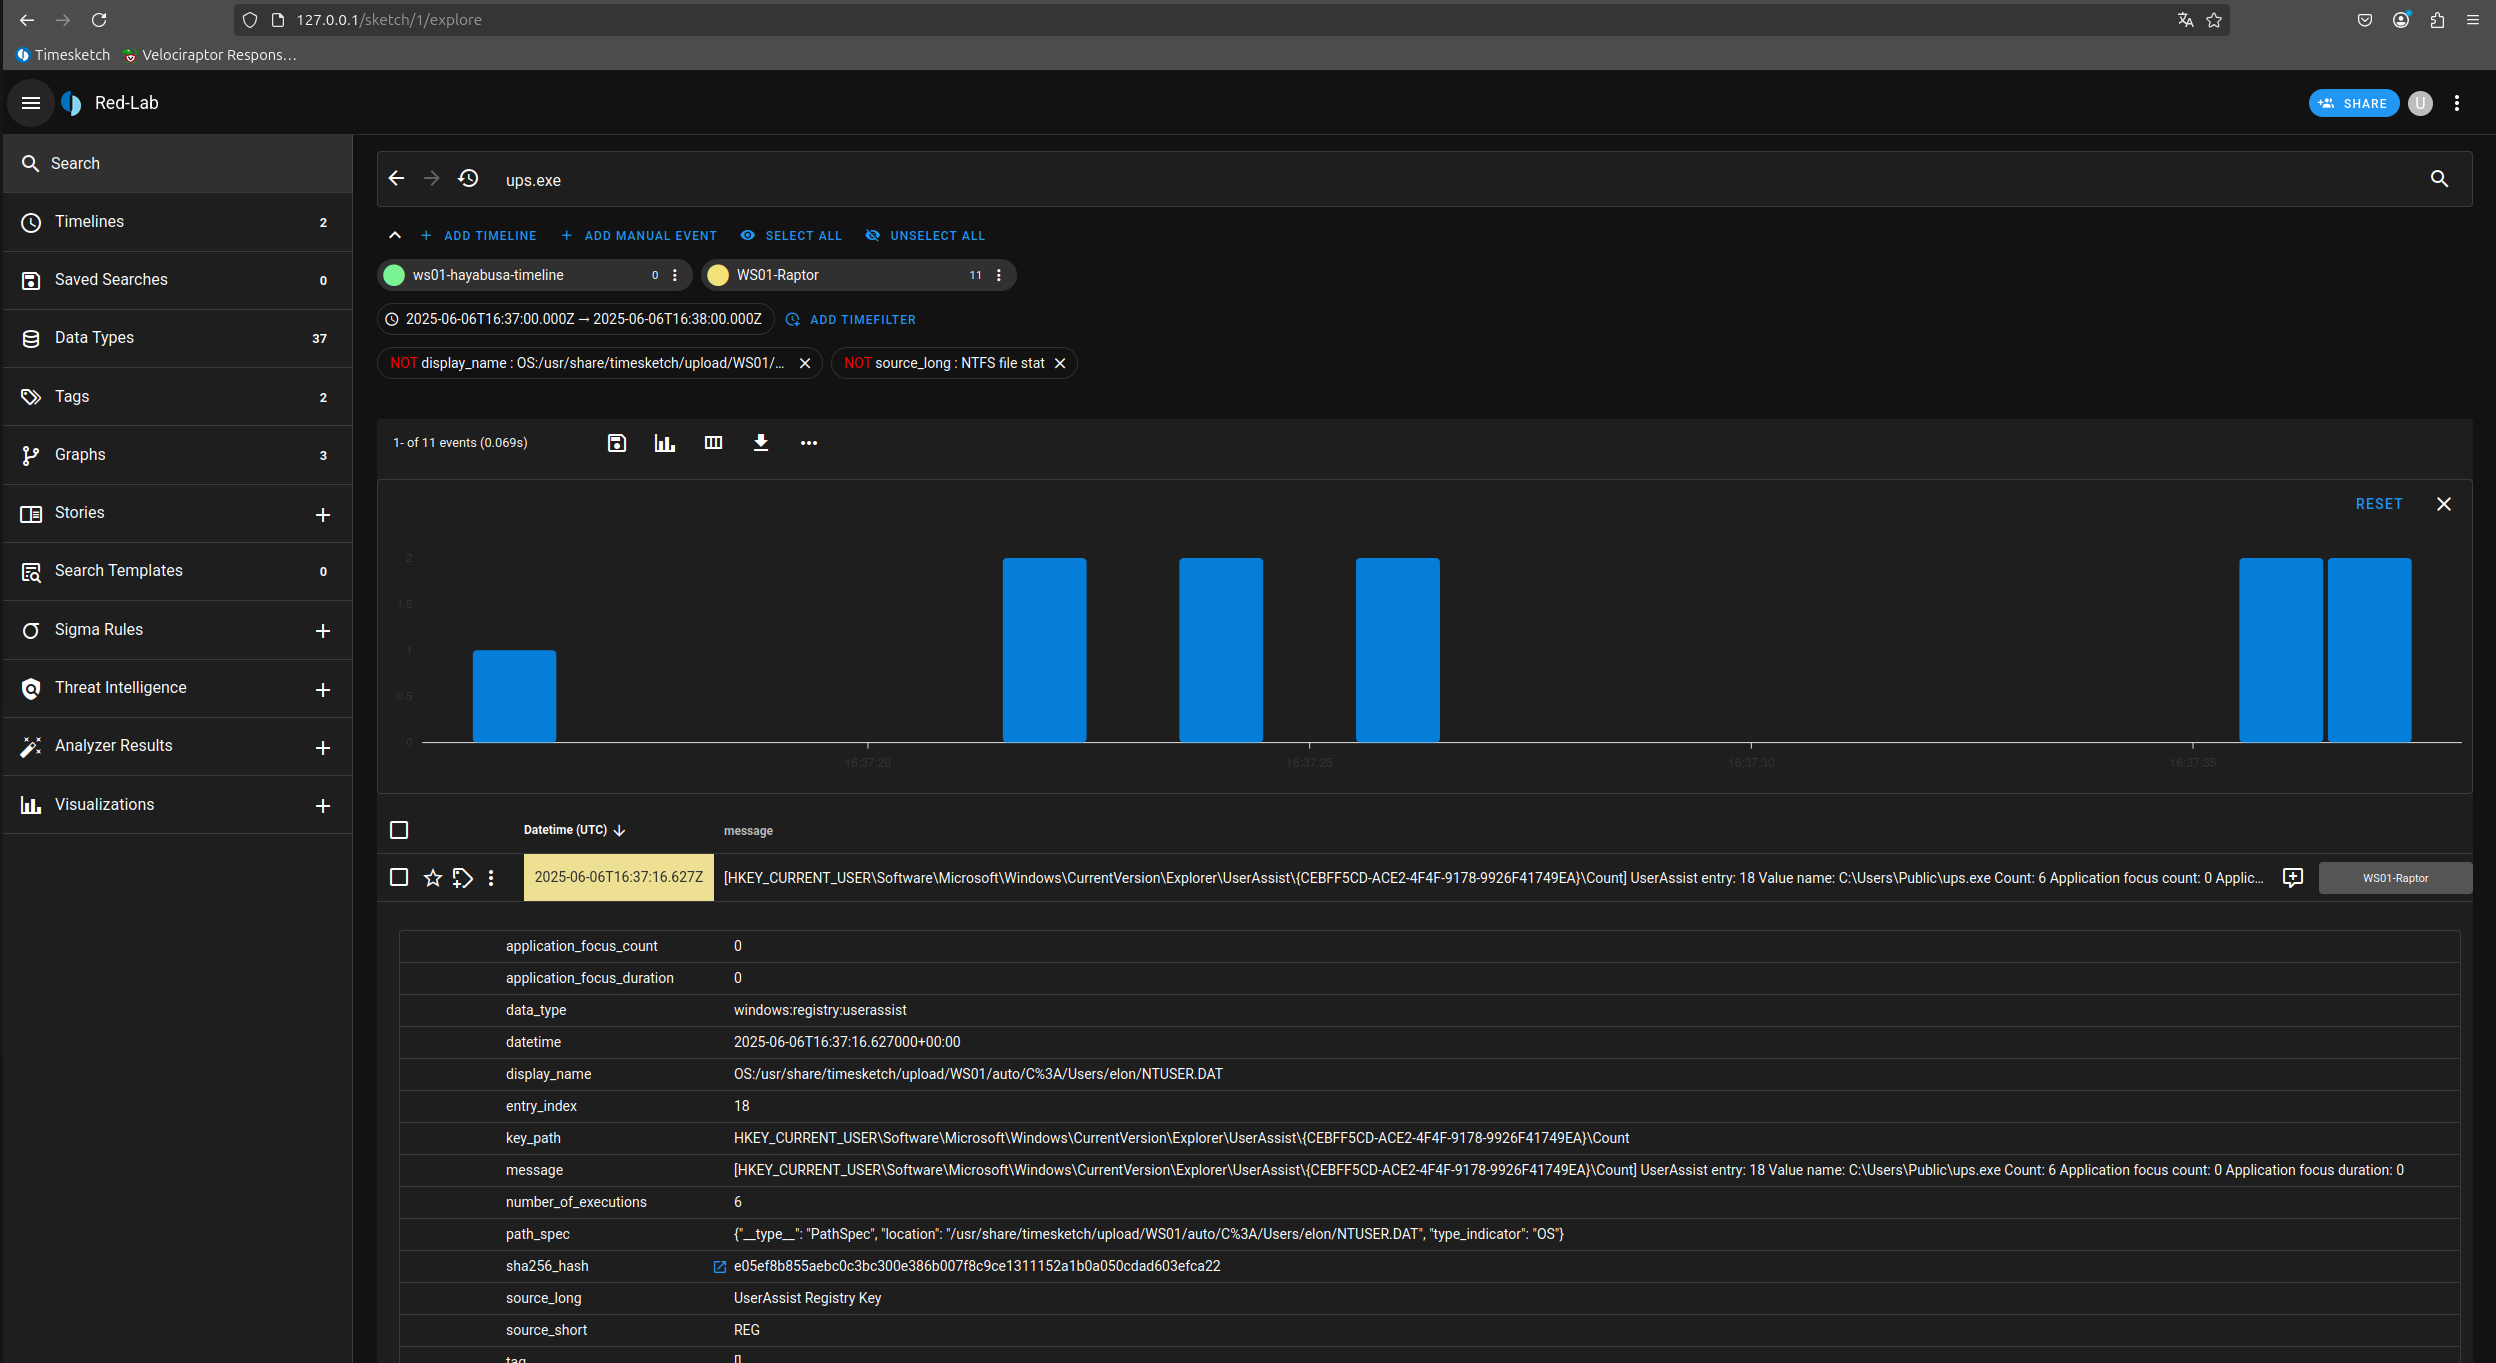2496x1363 pixels.
Task: Open the column selection icon
Action: tap(713, 443)
